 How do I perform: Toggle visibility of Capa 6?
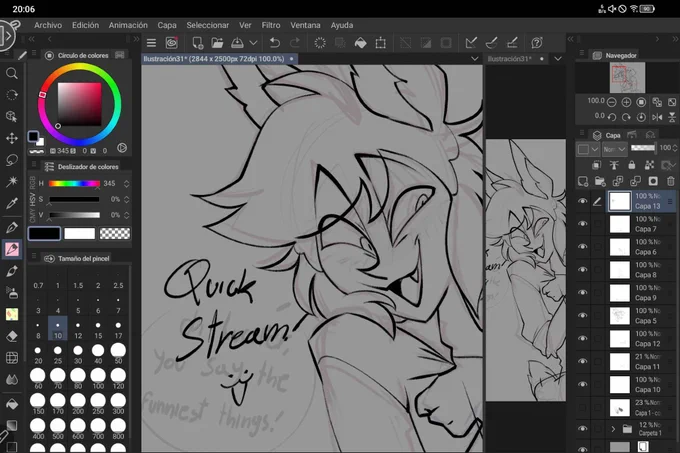(x=583, y=247)
